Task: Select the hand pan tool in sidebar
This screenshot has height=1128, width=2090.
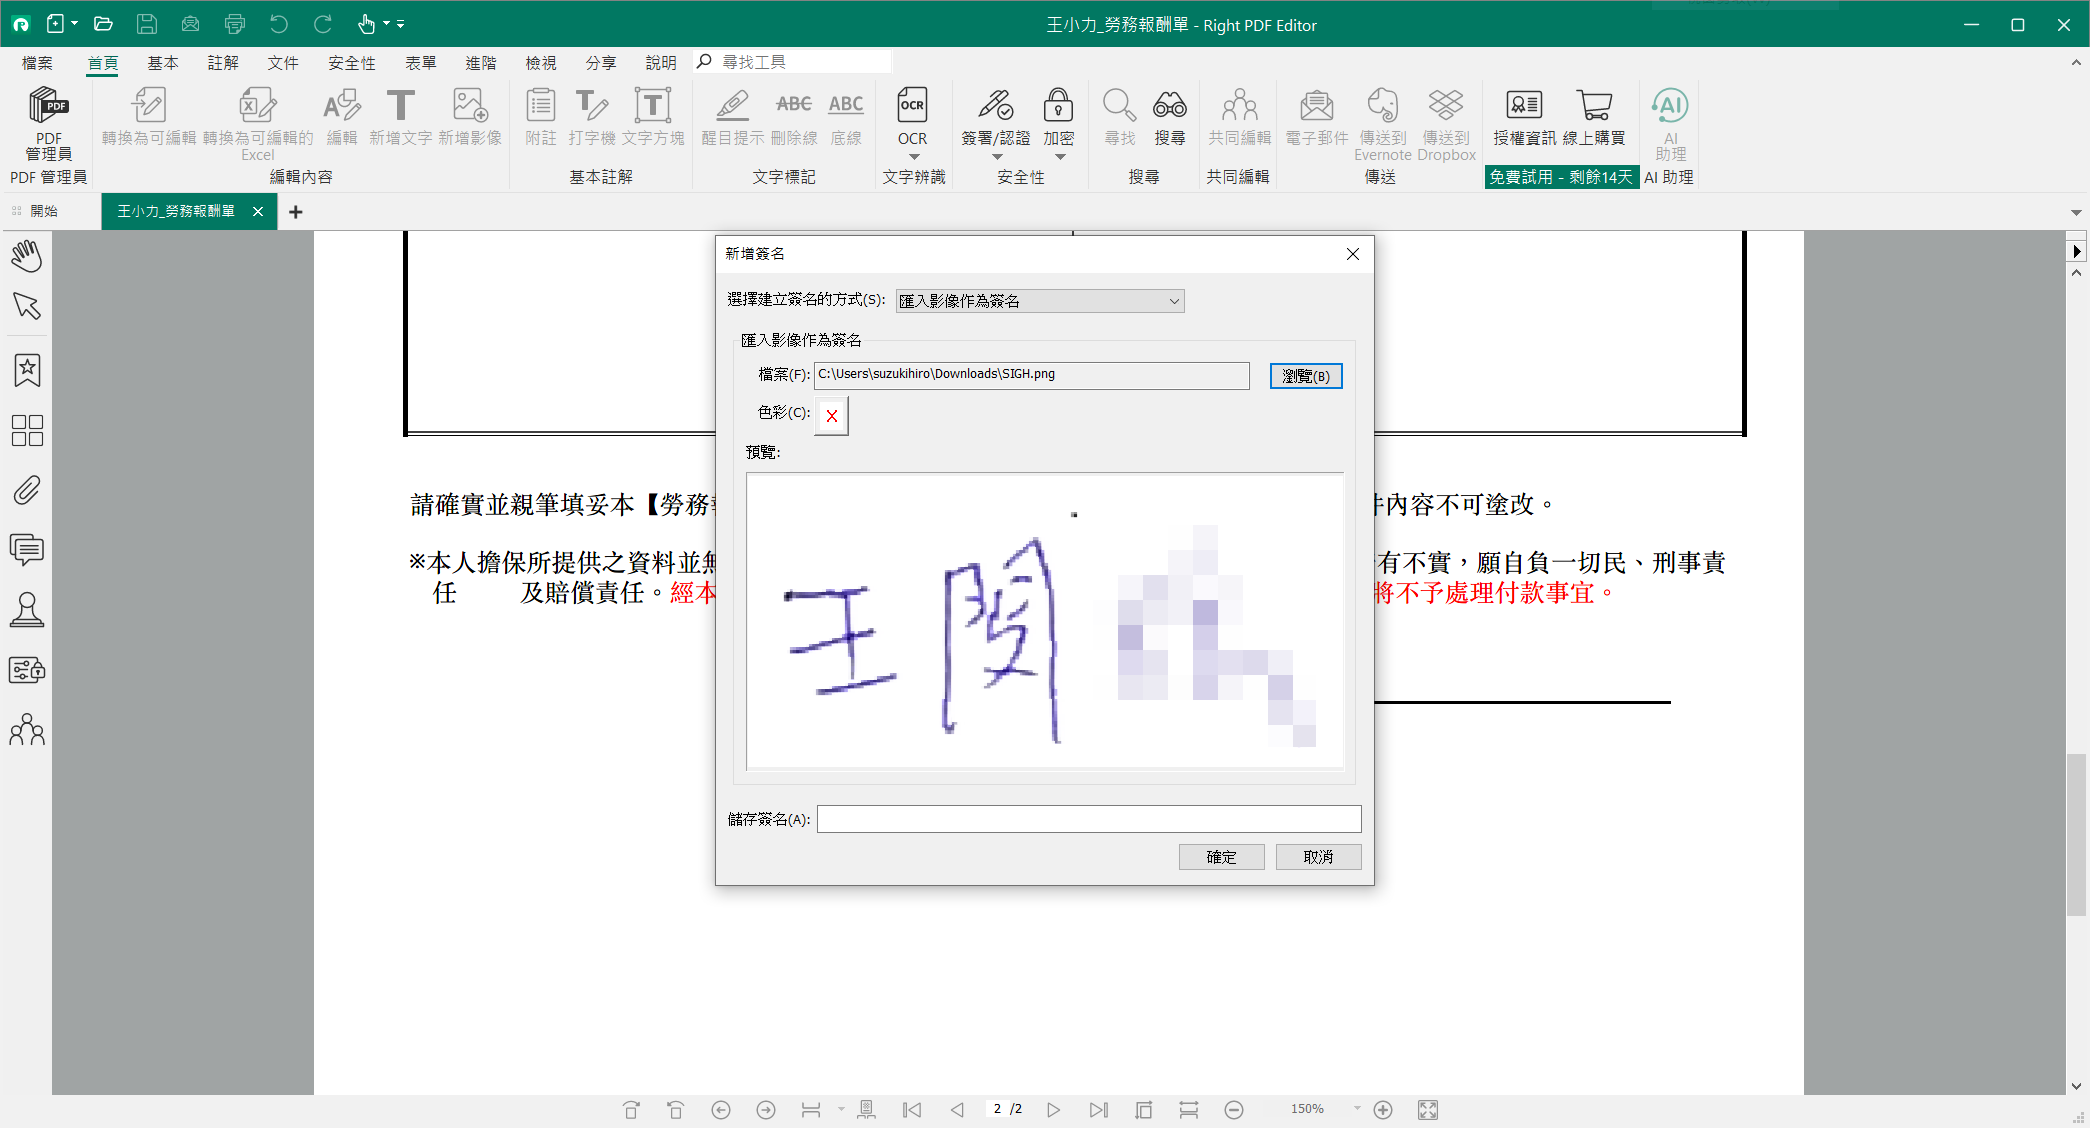Action: [27, 256]
